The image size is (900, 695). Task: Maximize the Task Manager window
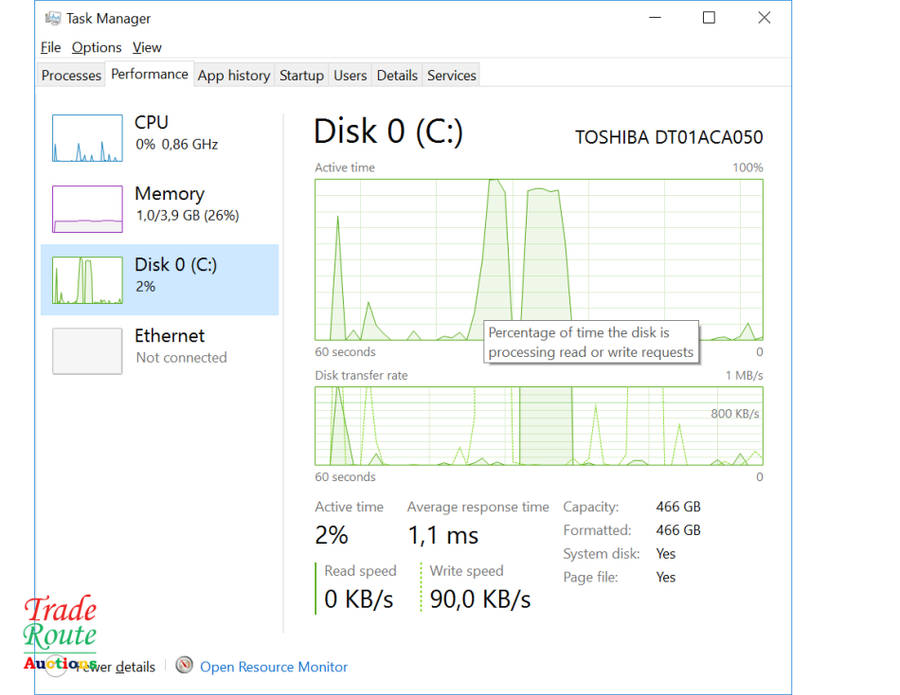(709, 18)
